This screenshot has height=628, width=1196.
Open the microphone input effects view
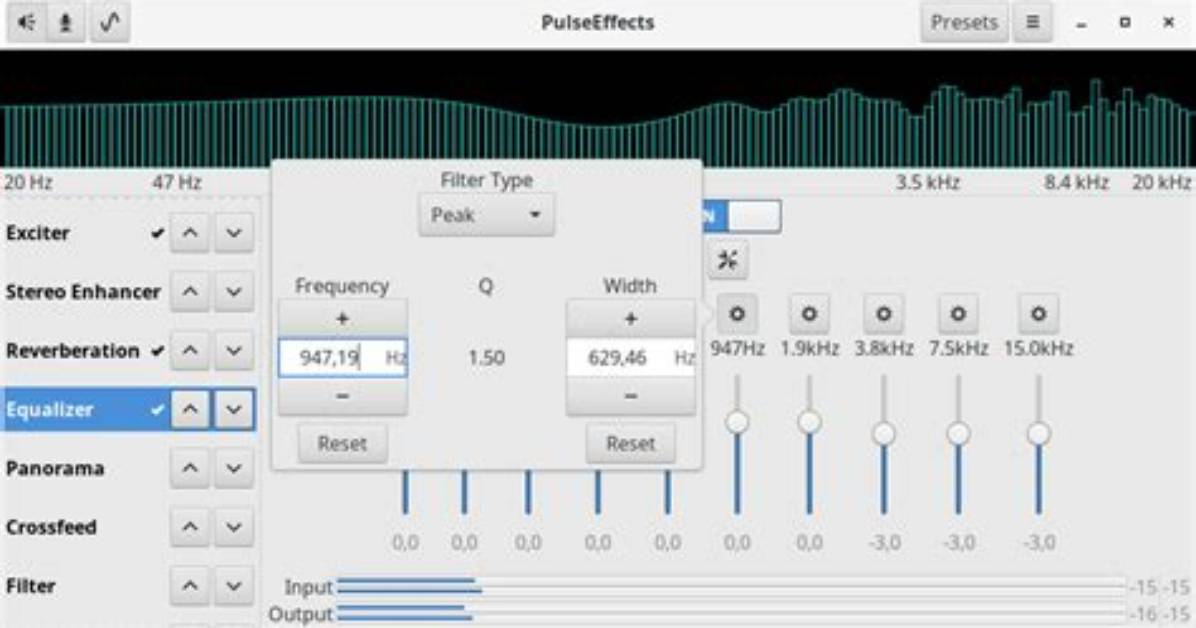(66, 22)
